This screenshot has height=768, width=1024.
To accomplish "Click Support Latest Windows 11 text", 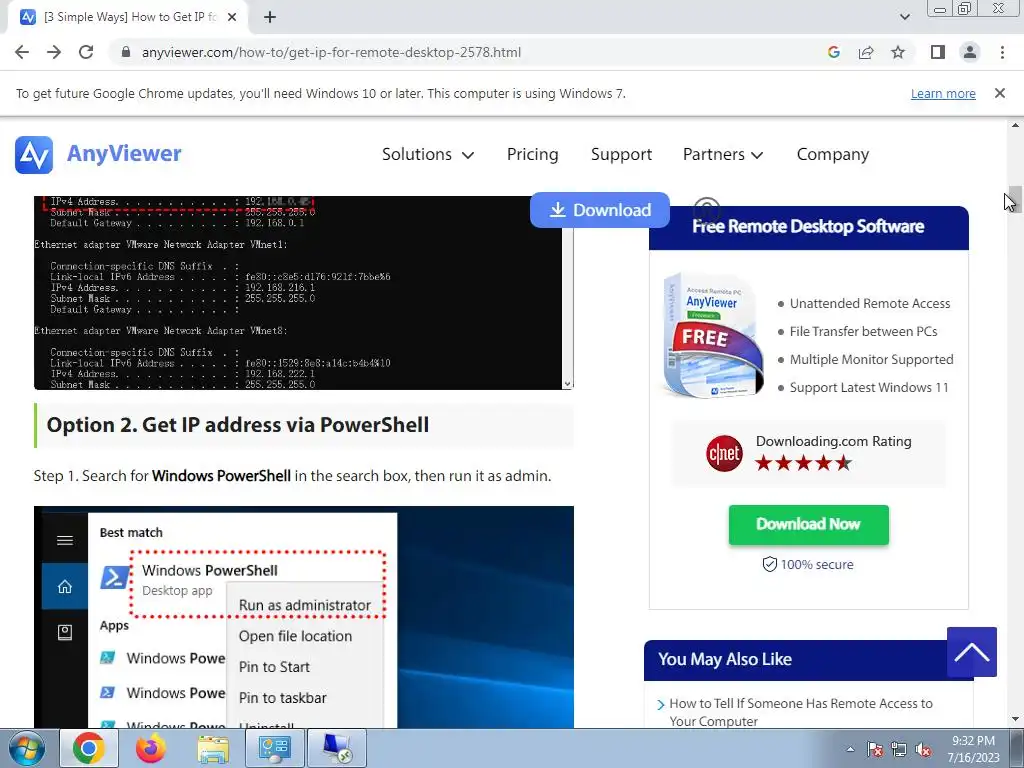I will 869,388.
